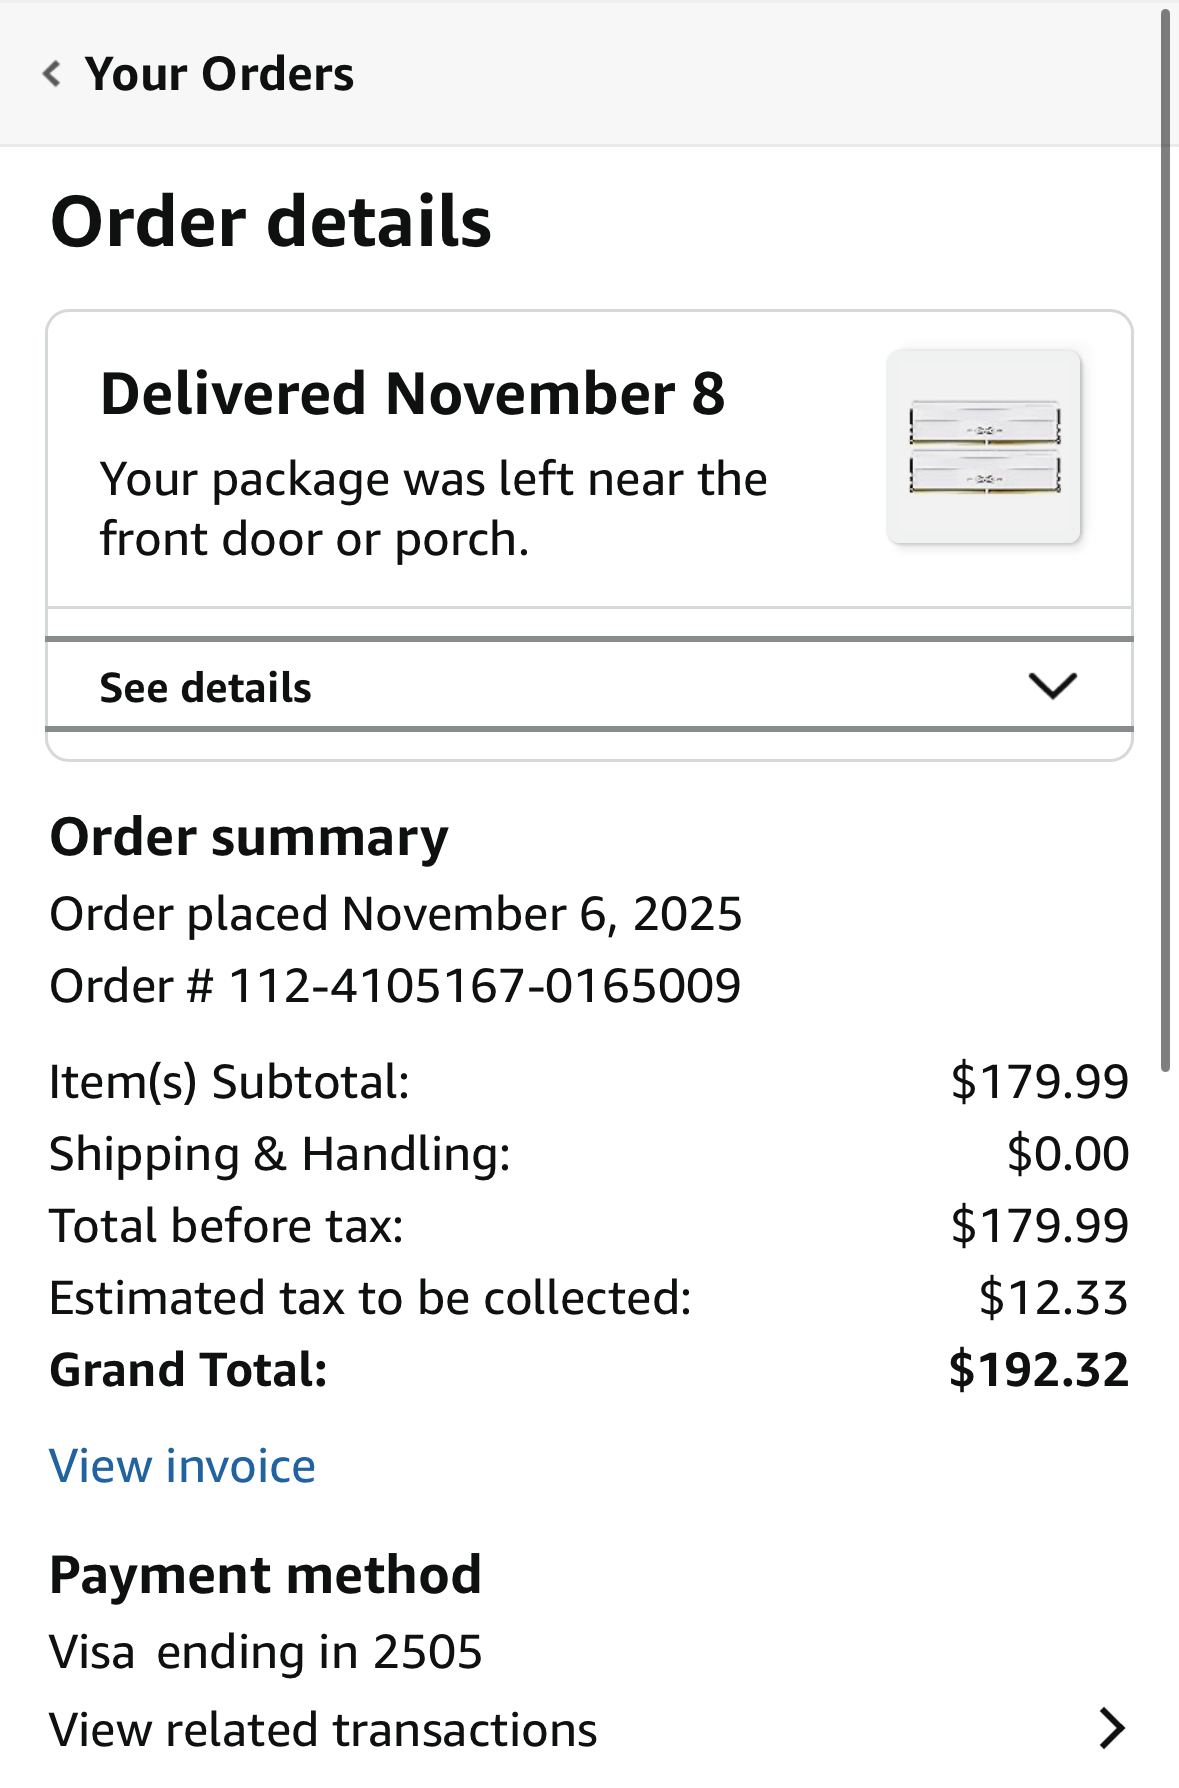
Task: Click the right arrow beside related transactions
Action: point(1111,1728)
